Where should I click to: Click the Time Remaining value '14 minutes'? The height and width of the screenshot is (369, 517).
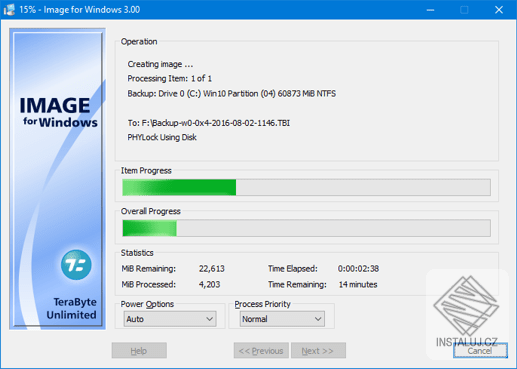click(358, 284)
